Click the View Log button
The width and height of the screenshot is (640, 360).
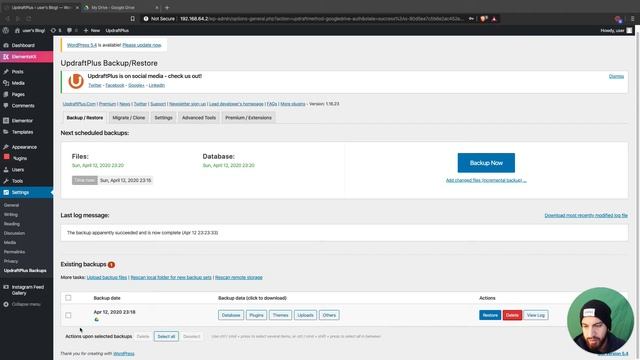point(536,315)
